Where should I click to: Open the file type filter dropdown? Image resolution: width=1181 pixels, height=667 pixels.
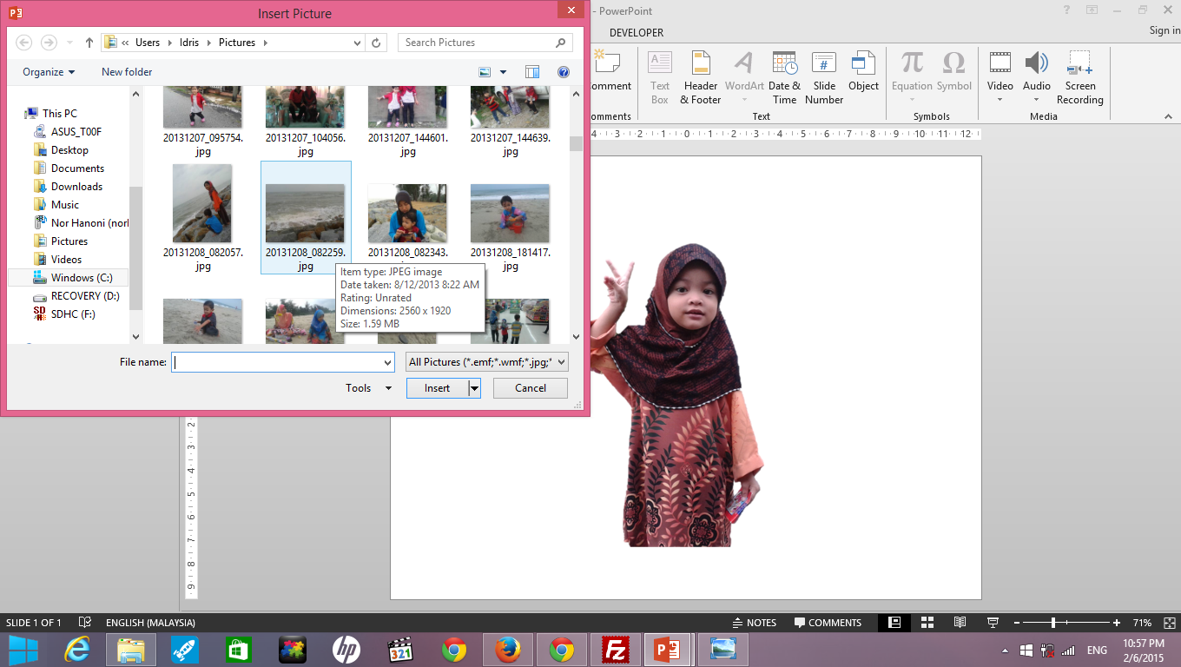487,362
